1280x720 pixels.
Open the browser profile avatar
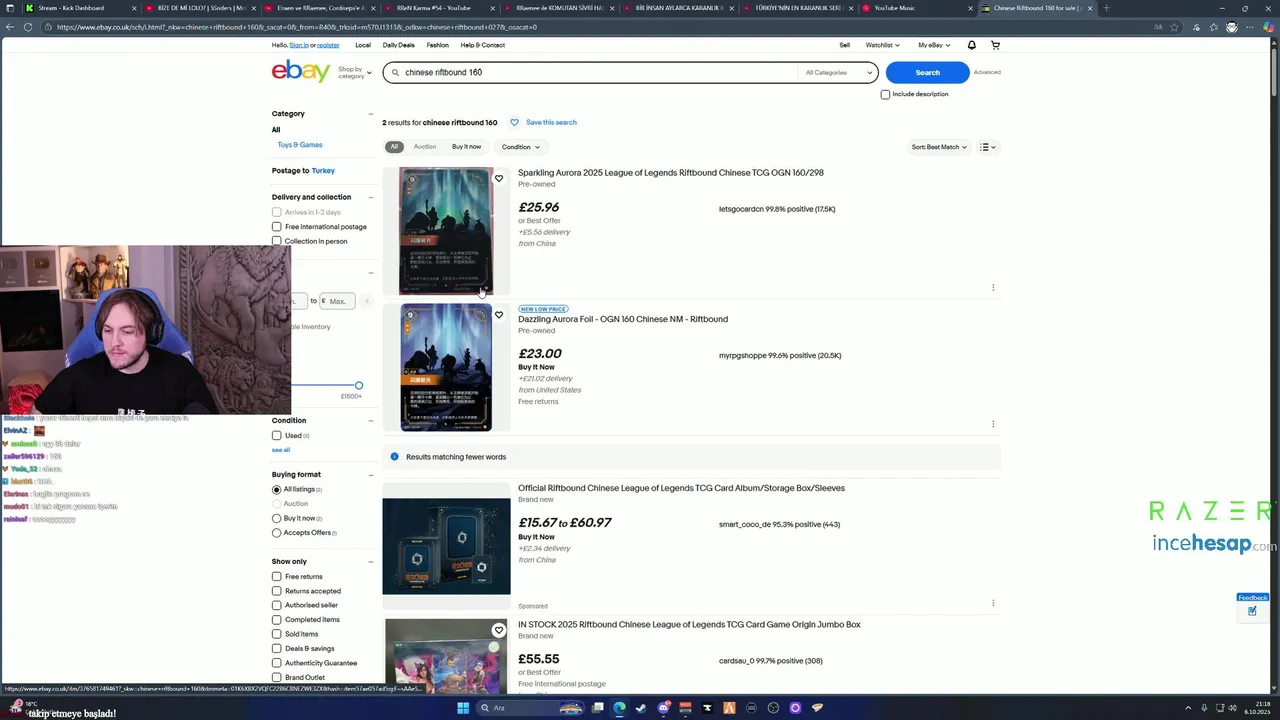[1231, 27]
